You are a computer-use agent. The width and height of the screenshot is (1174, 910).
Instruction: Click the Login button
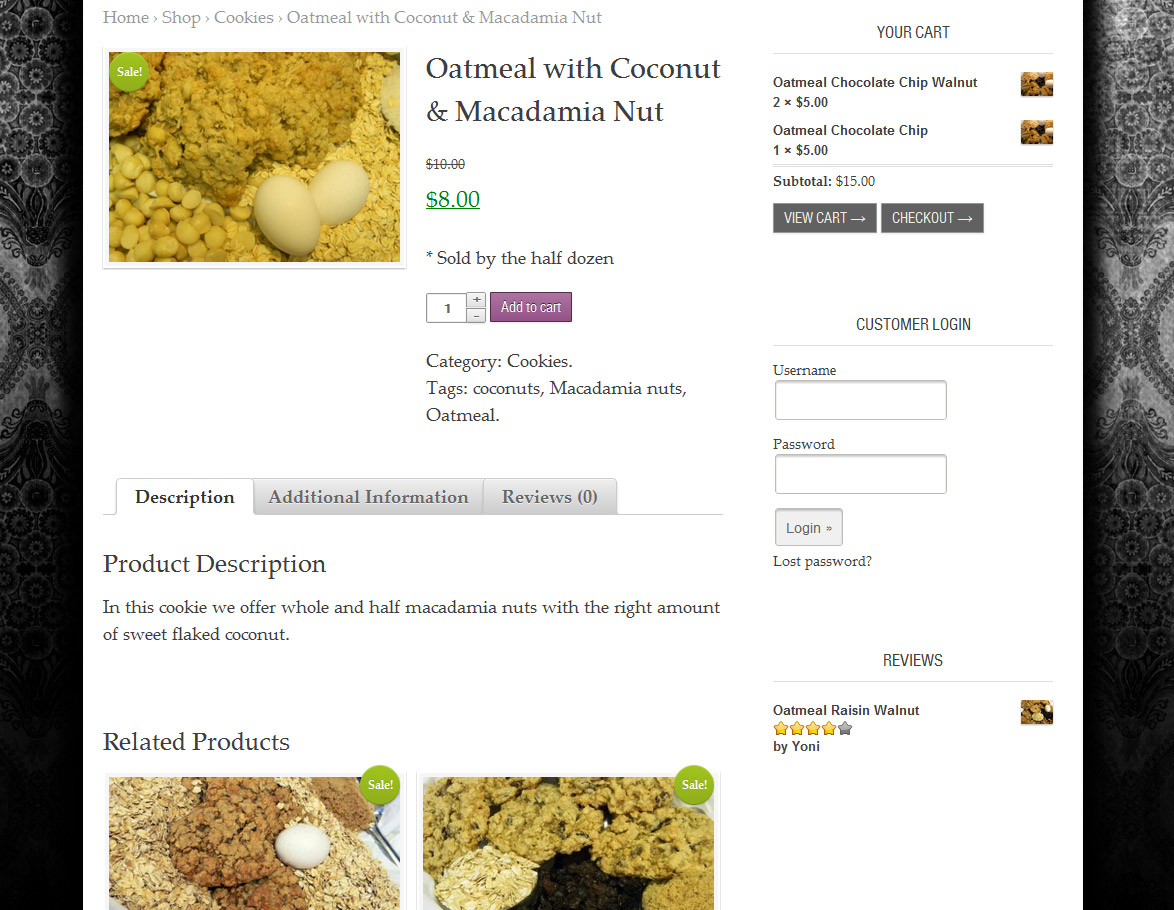(808, 528)
